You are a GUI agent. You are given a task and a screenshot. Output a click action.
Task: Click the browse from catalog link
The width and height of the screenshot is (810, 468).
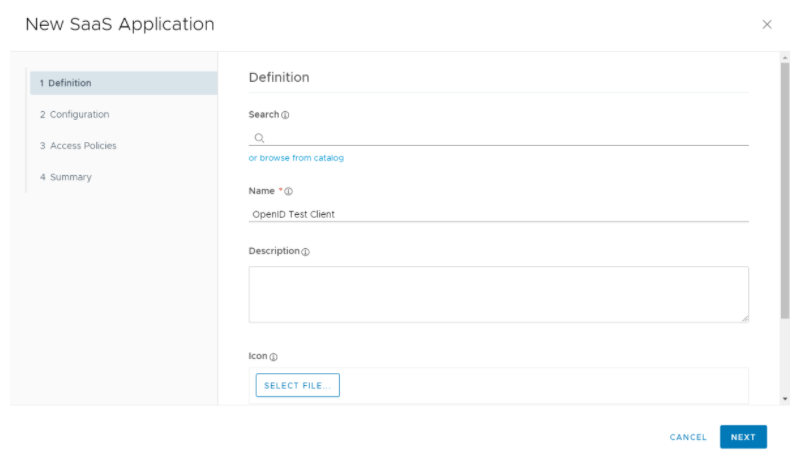(296, 158)
